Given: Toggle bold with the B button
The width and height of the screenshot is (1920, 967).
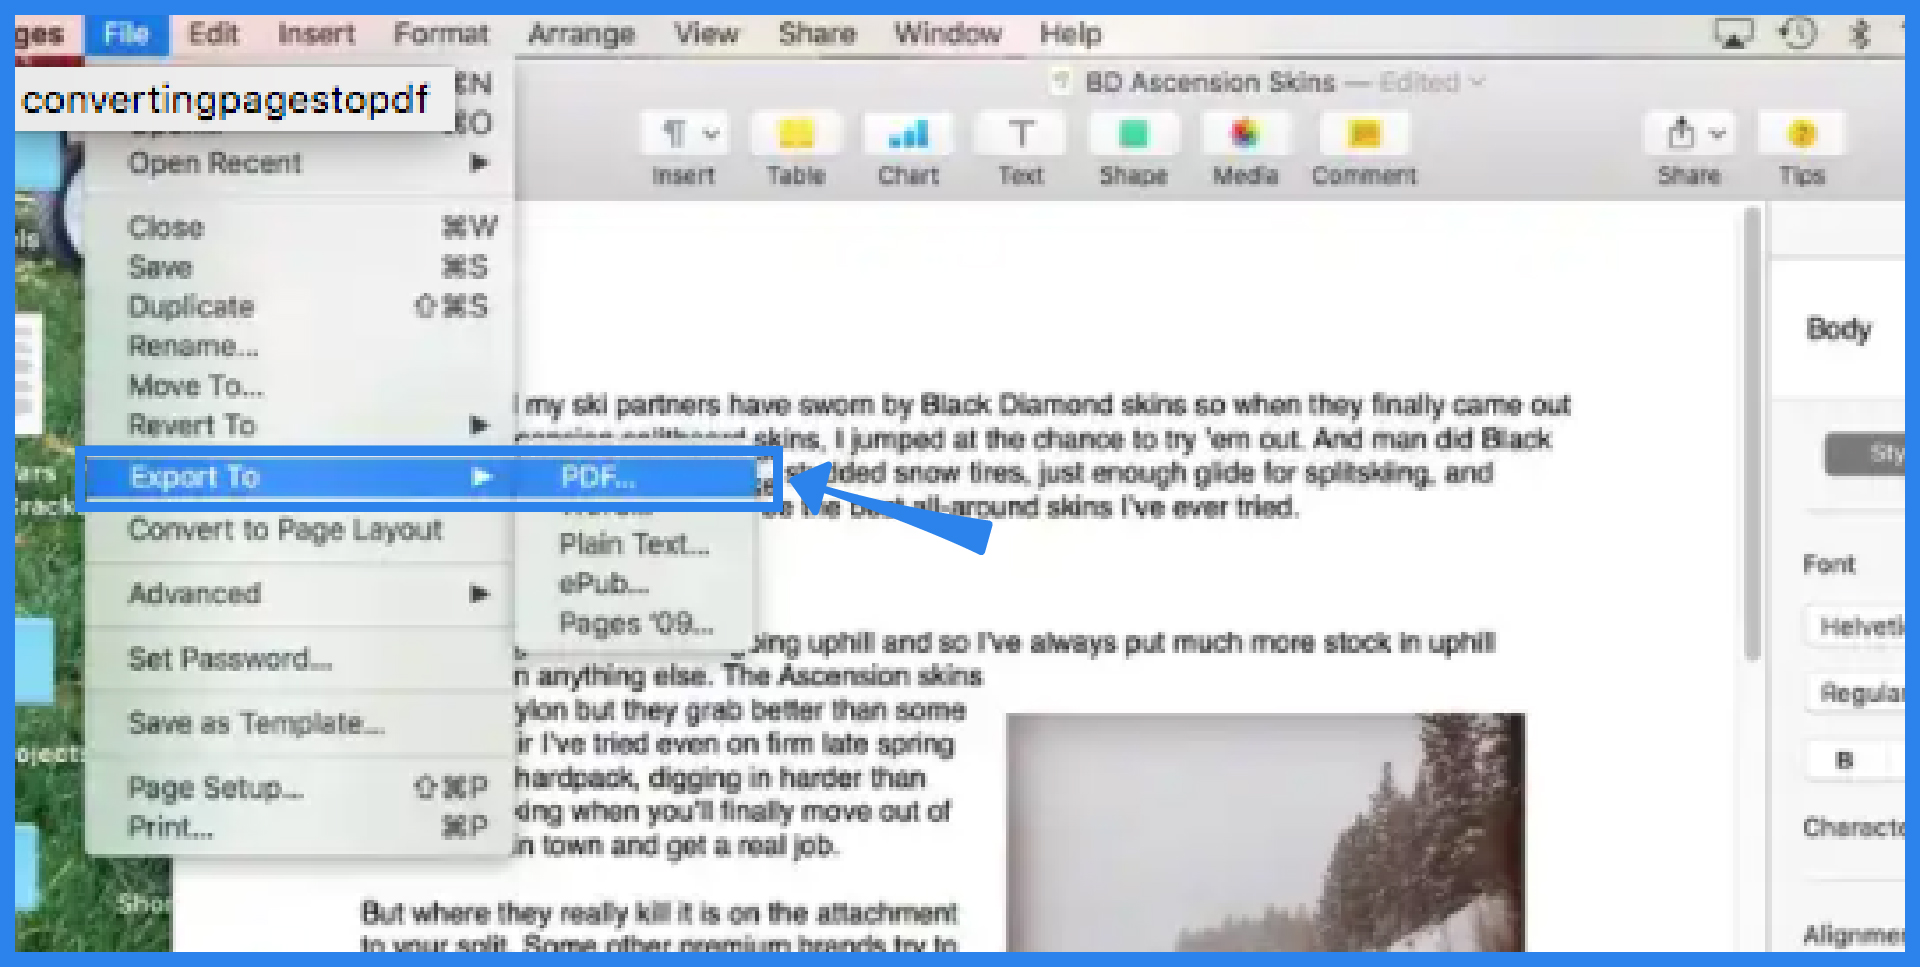Looking at the screenshot, I should (x=1845, y=760).
